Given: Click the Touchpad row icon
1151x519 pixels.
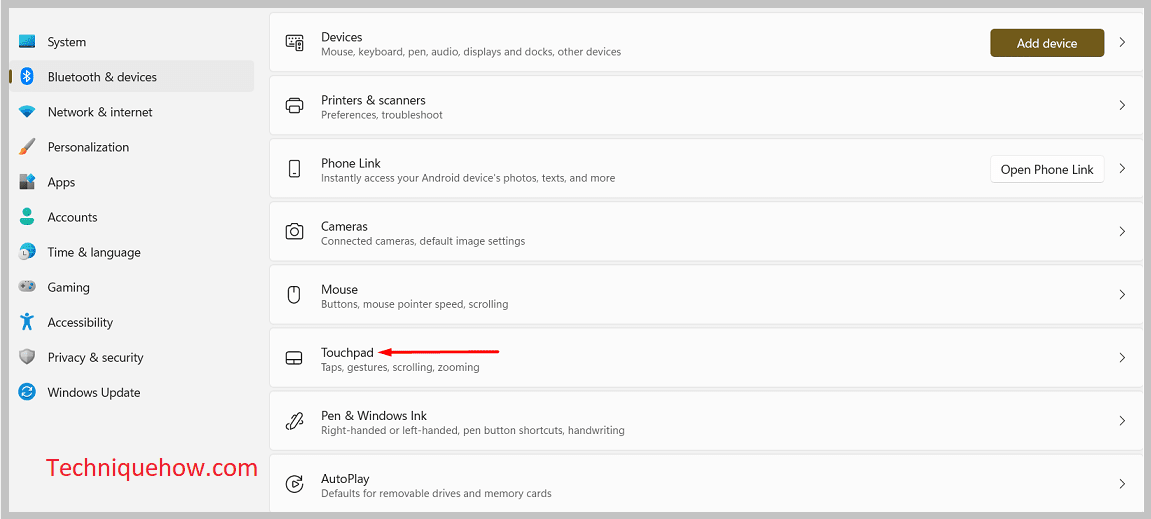Looking at the screenshot, I should tap(294, 358).
